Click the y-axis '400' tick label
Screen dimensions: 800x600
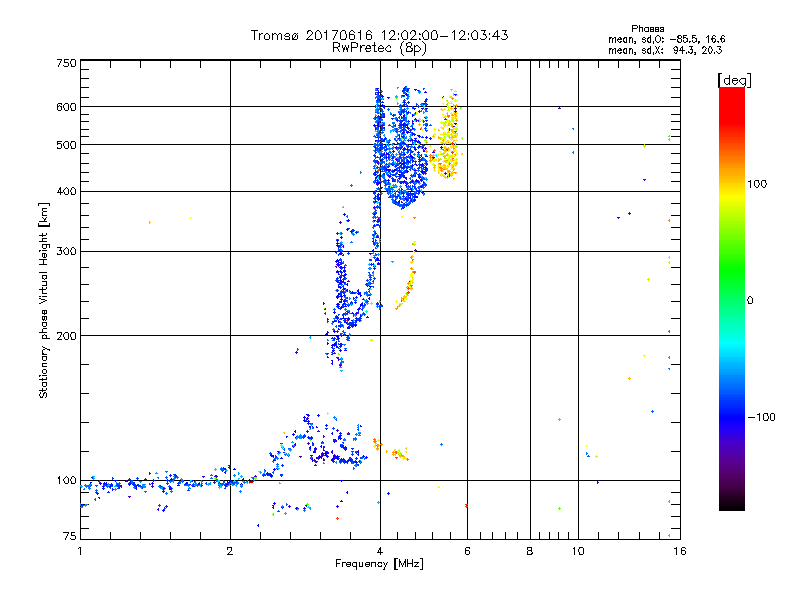[66, 191]
